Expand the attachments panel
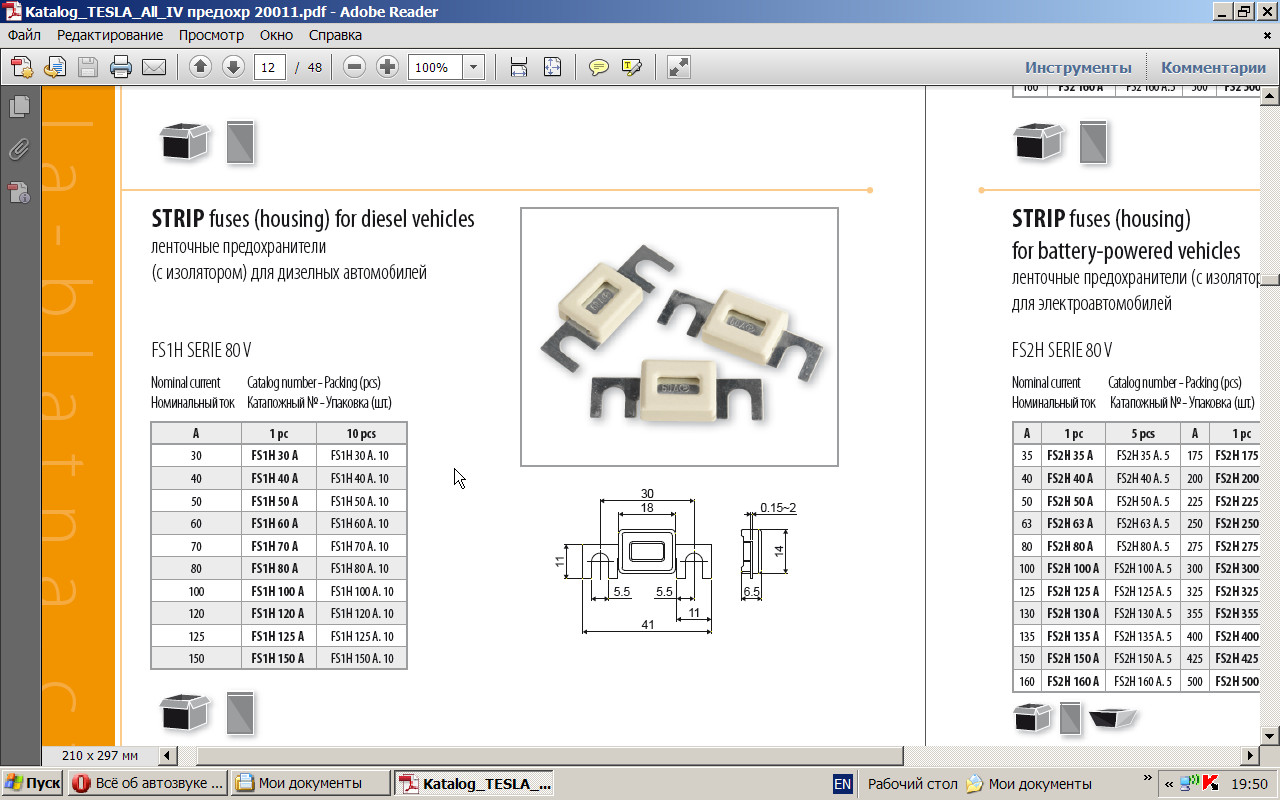The height and width of the screenshot is (800, 1280). [x=19, y=149]
